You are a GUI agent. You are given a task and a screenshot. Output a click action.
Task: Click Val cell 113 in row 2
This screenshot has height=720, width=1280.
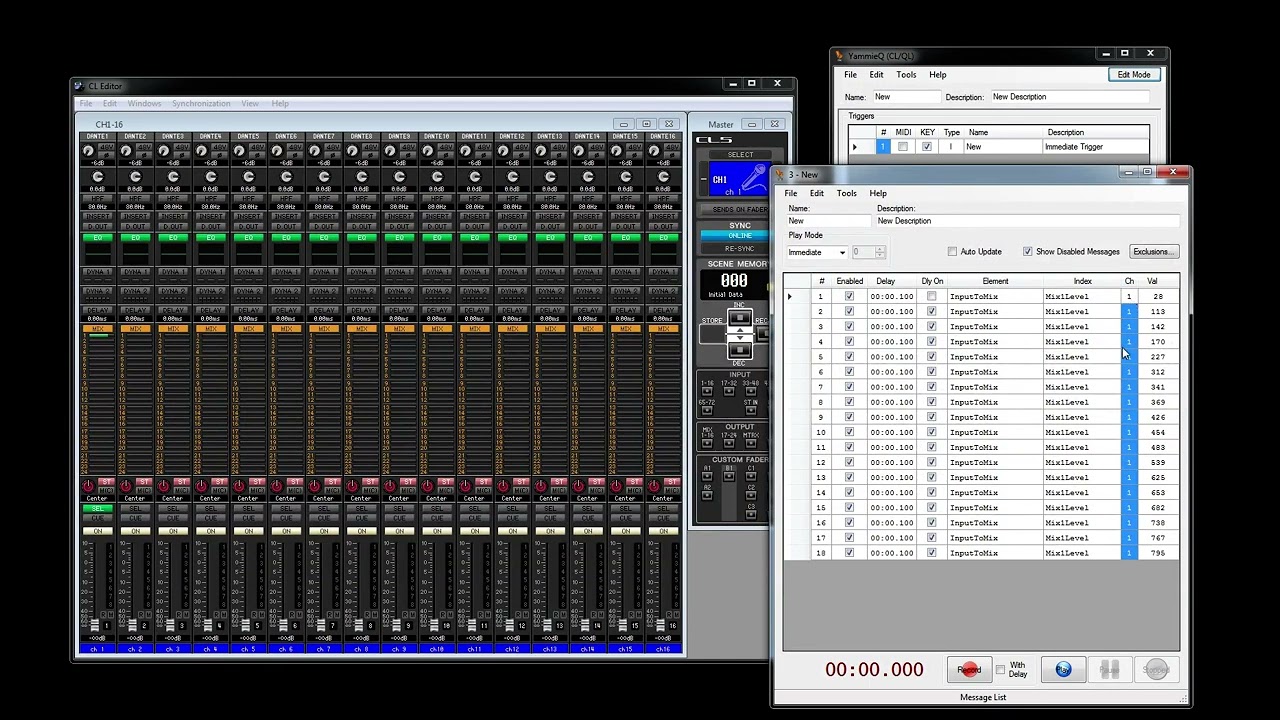pyautogui.click(x=1157, y=312)
